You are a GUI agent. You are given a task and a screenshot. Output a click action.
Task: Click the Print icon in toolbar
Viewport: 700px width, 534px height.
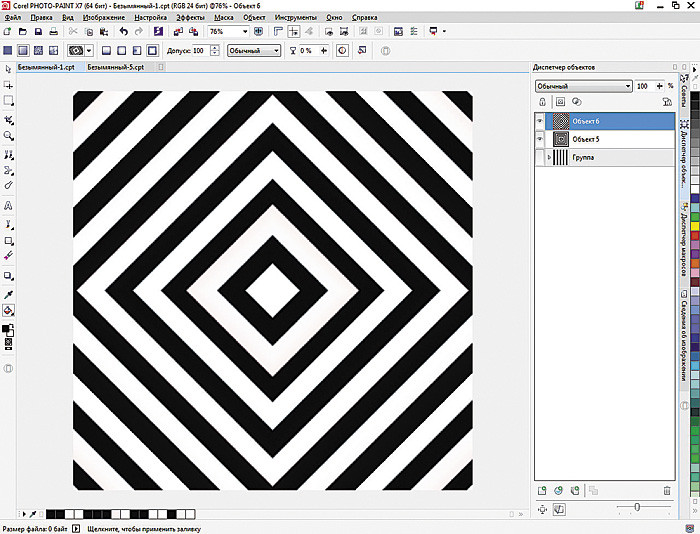pyautogui.click(x=54, y=32)
